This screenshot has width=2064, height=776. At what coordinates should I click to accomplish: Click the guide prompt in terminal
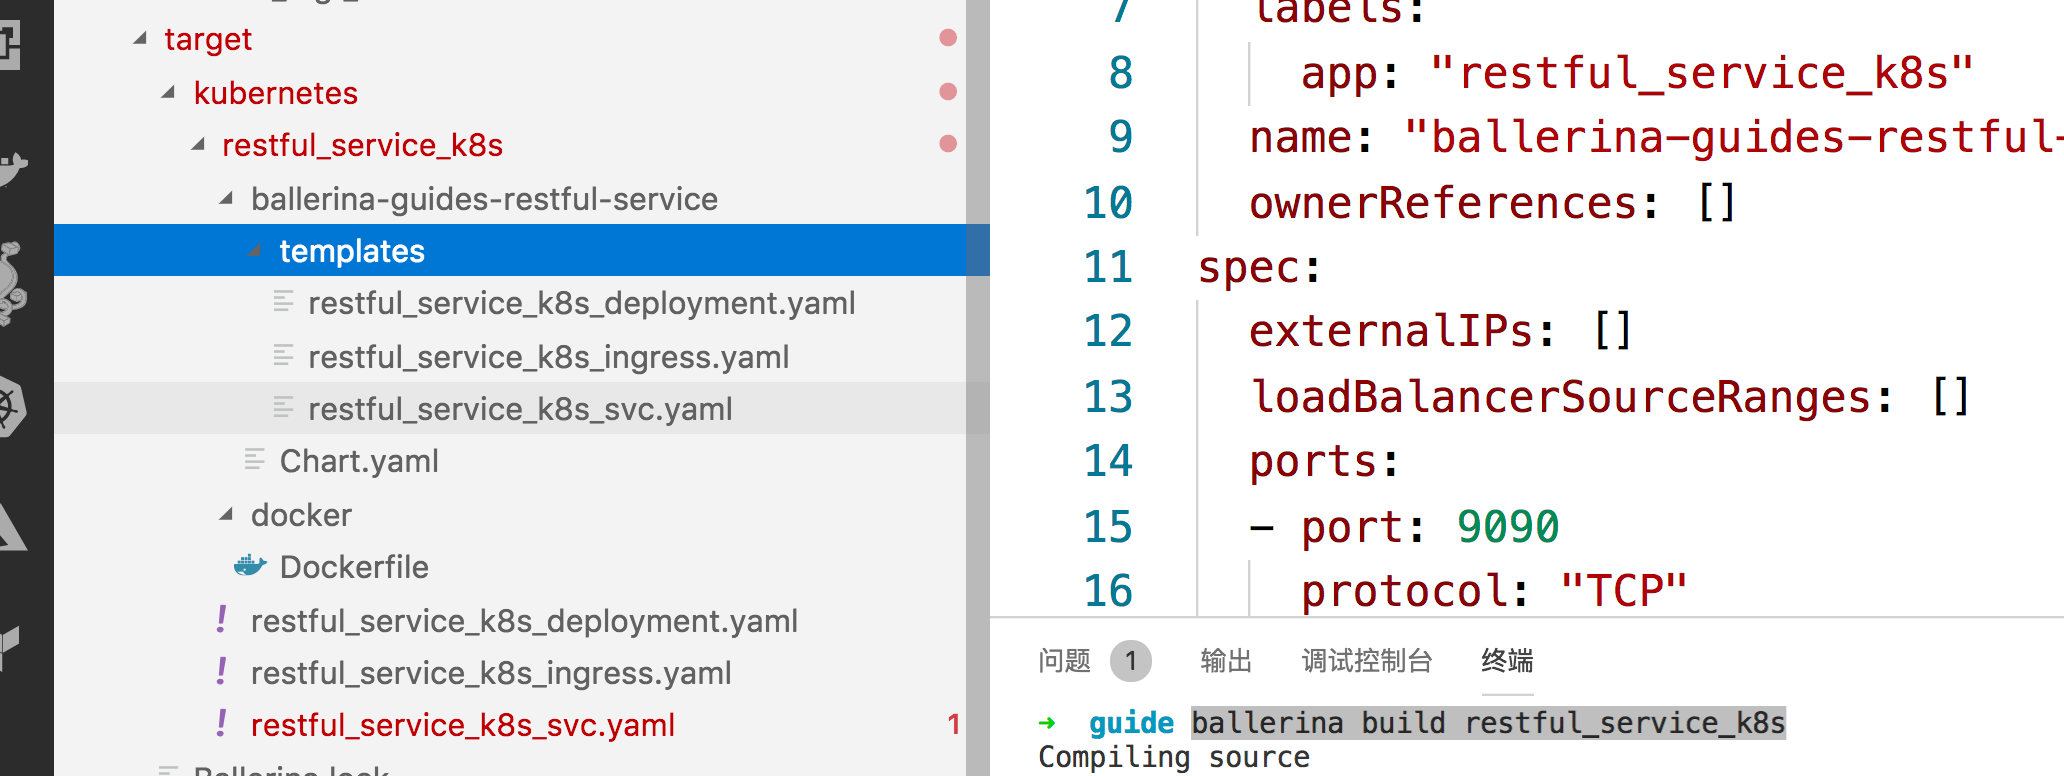(1131, 723)
